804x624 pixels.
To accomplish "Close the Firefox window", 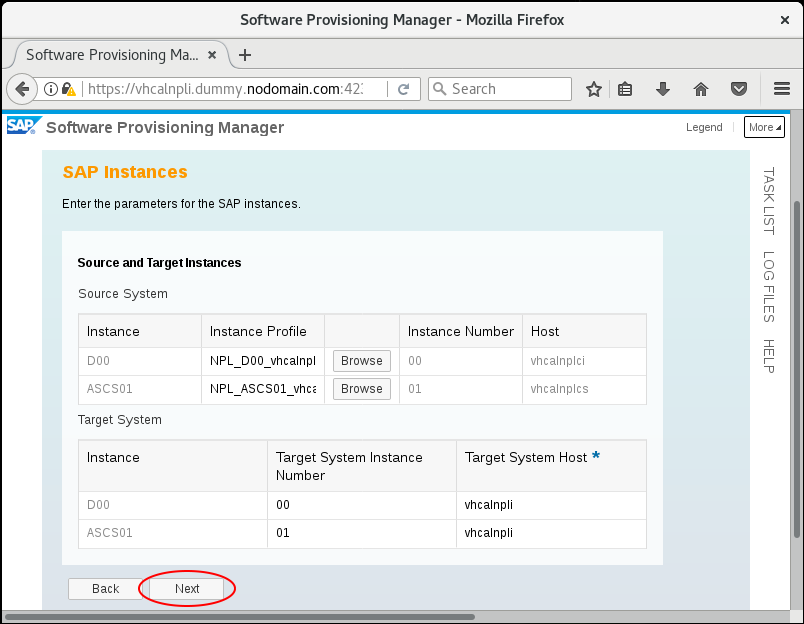I will 785,20.
